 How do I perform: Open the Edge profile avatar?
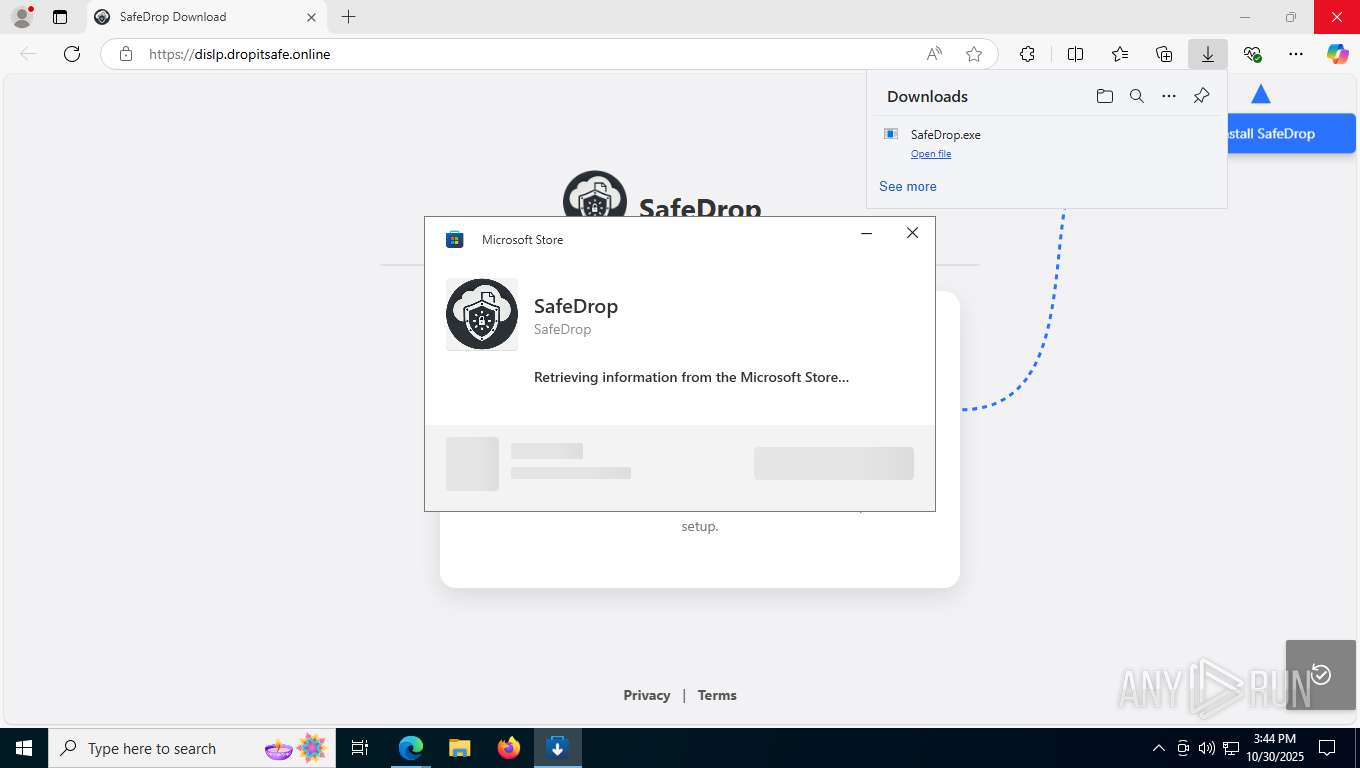[21, 17]
